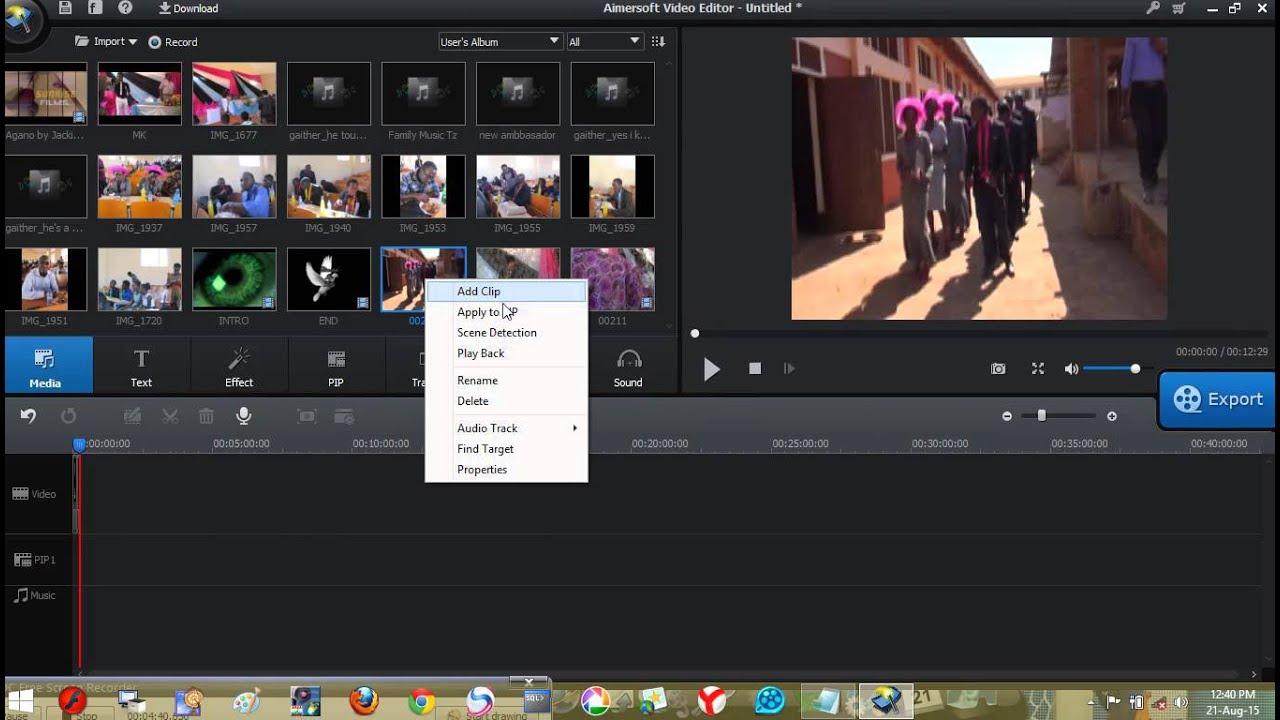The width and height of the screenshot is (1280, 720).
Task: Switch to the Effect tab
Action: click(x=239, y=366)
